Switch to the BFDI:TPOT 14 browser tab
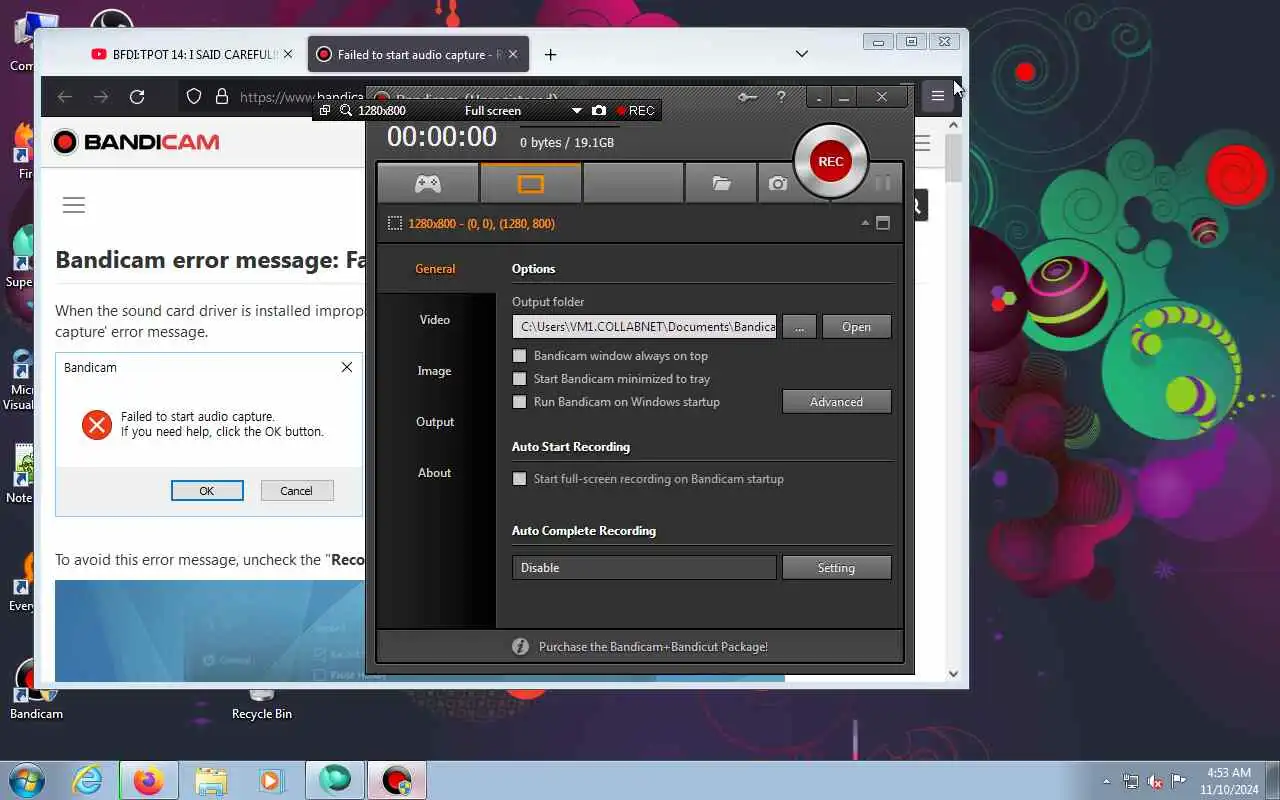The height and width of the screenshot is (800, 1280). point(192,55)
